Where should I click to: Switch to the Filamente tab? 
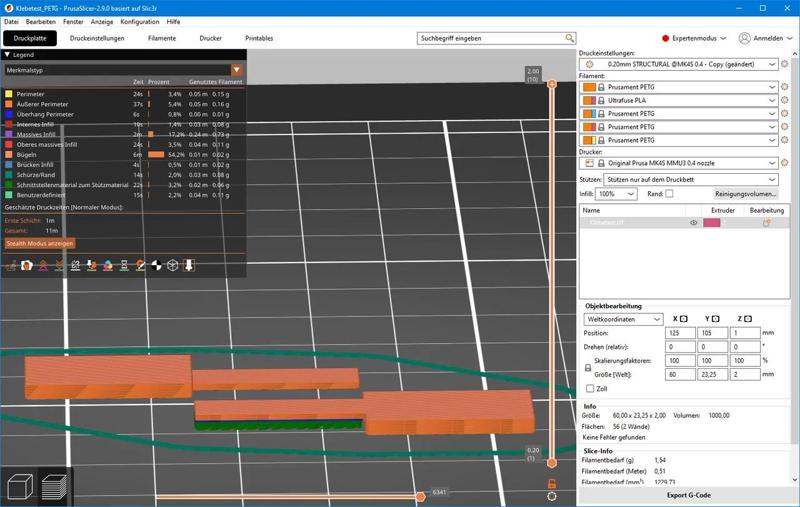[x=162, y=38]
